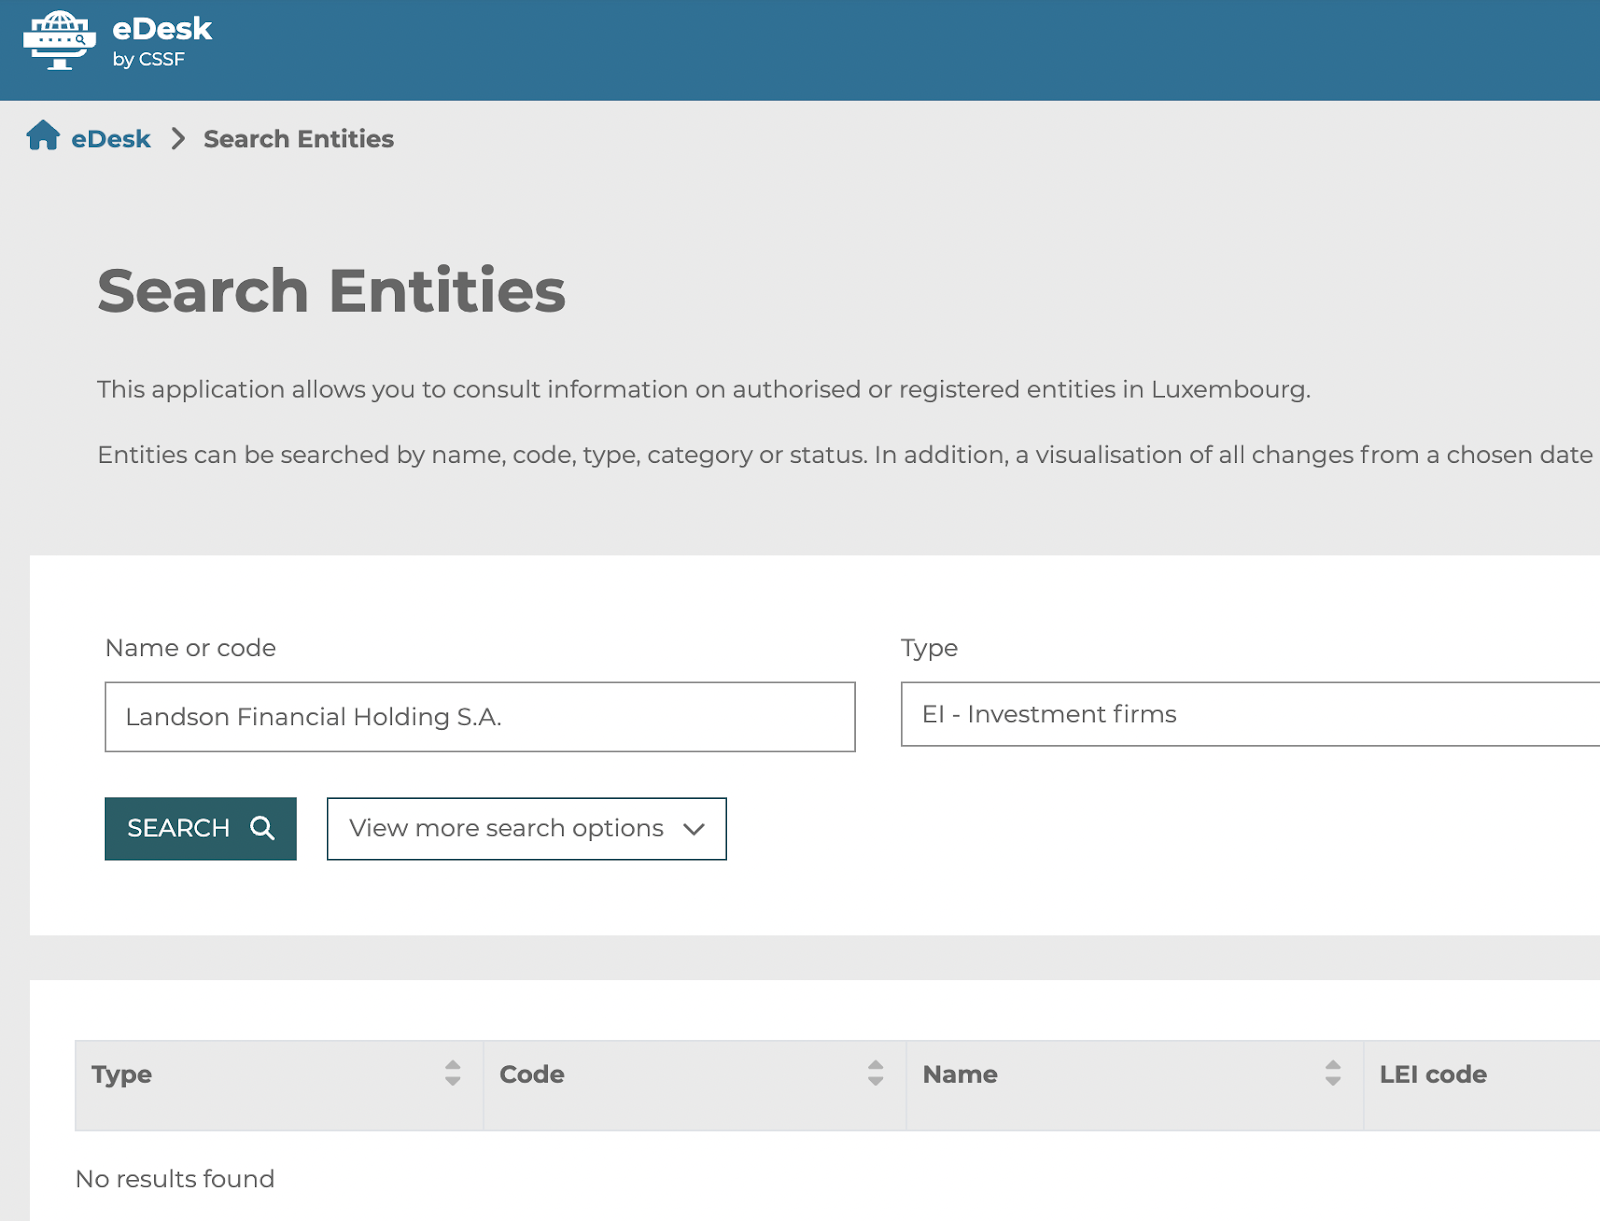Click the Type field label above the dropdown

[929, 648]
